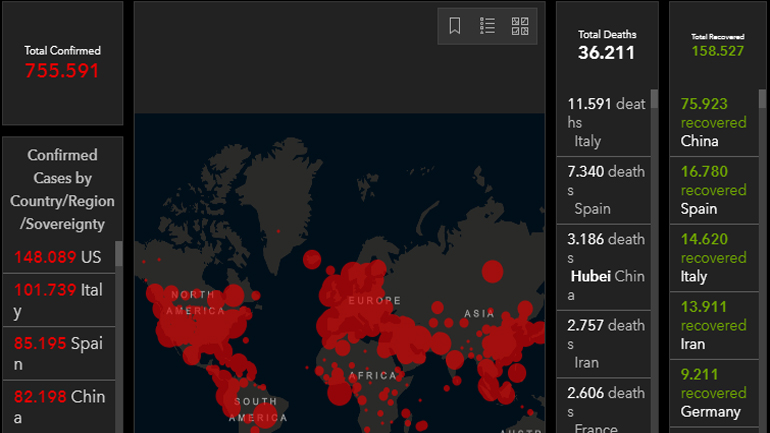Show the map legend list icon

tap(487, 26)
